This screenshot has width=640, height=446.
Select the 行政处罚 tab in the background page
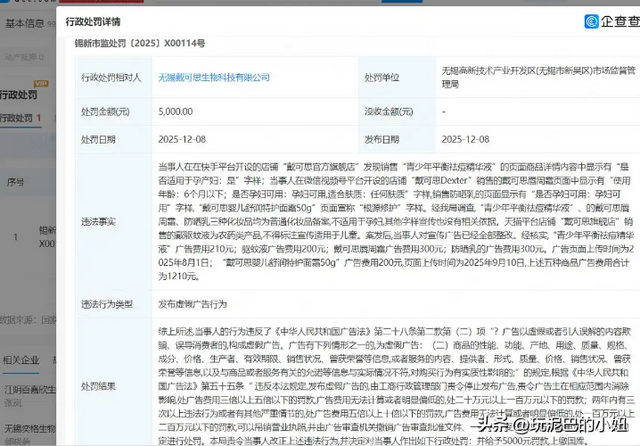(x=20, y=118)
